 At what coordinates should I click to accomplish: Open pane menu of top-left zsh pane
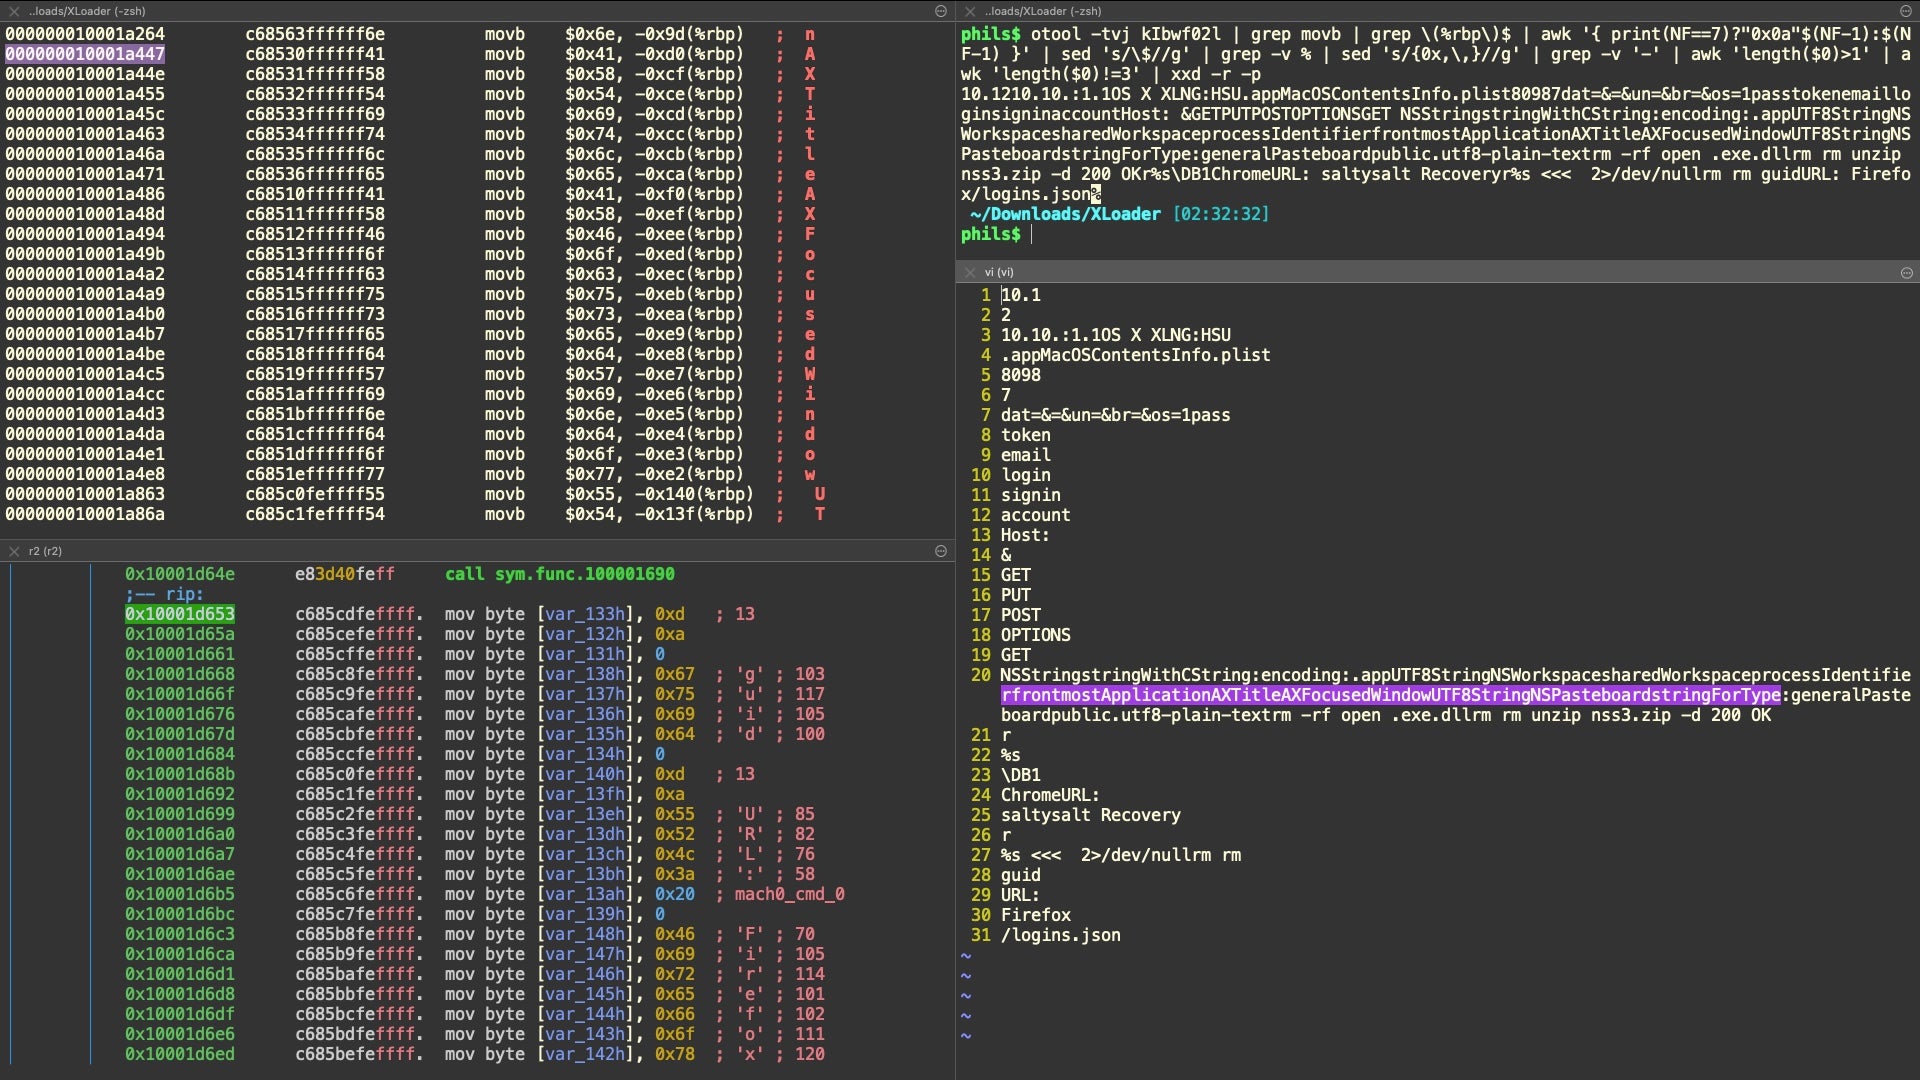click(x=940, y=11)
